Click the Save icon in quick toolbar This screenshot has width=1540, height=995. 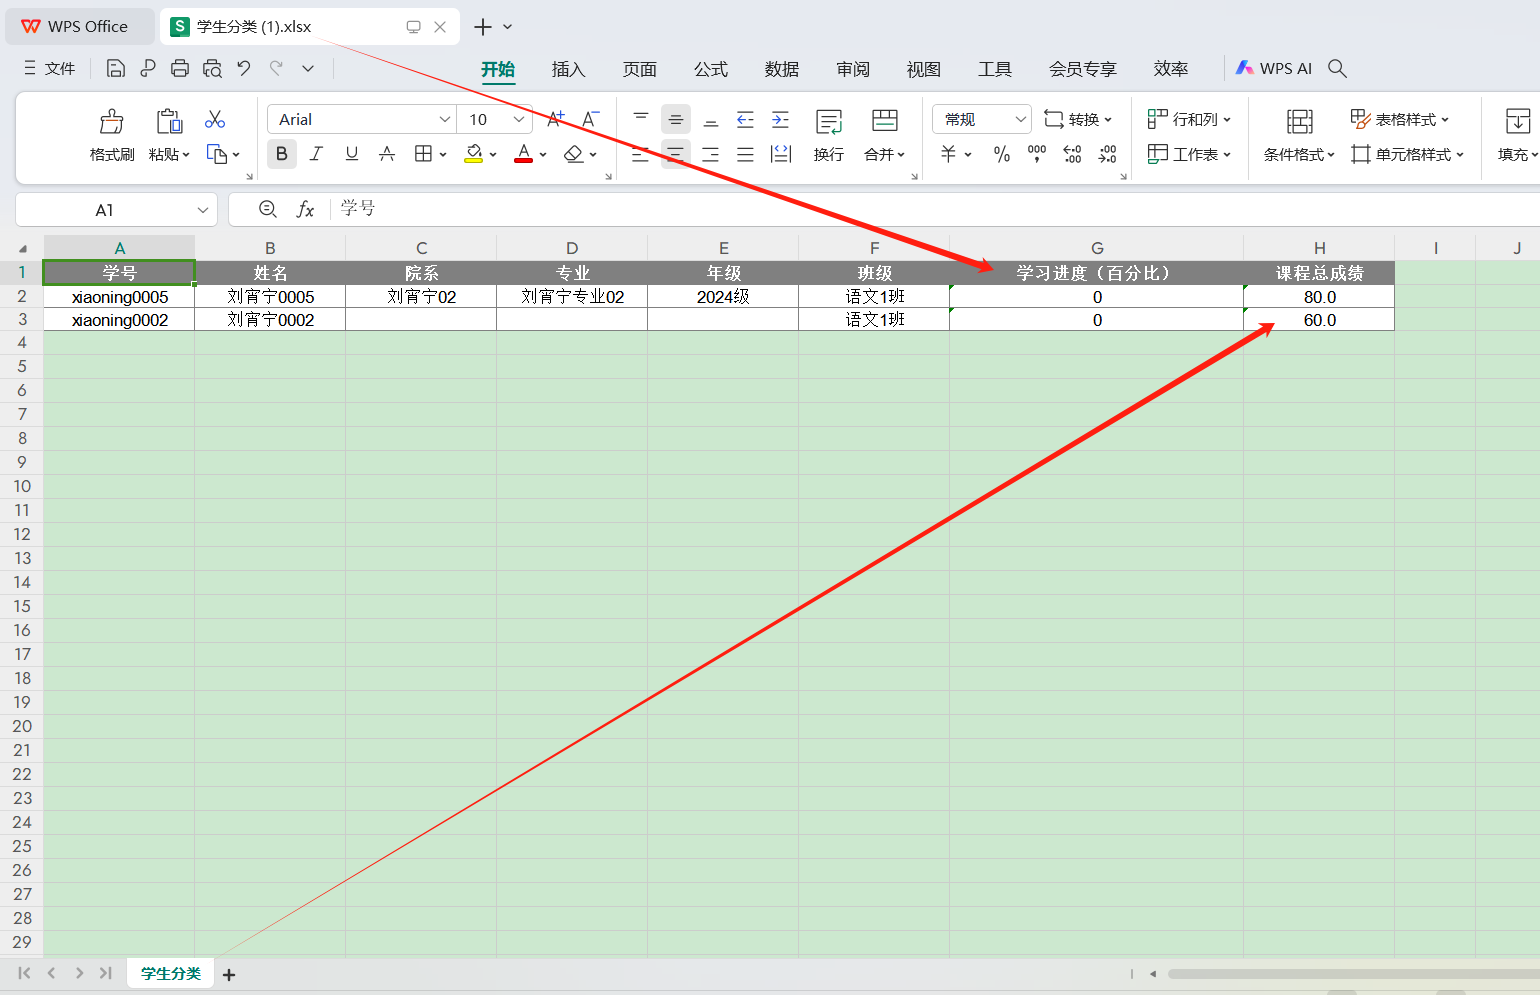coord(116,68)
